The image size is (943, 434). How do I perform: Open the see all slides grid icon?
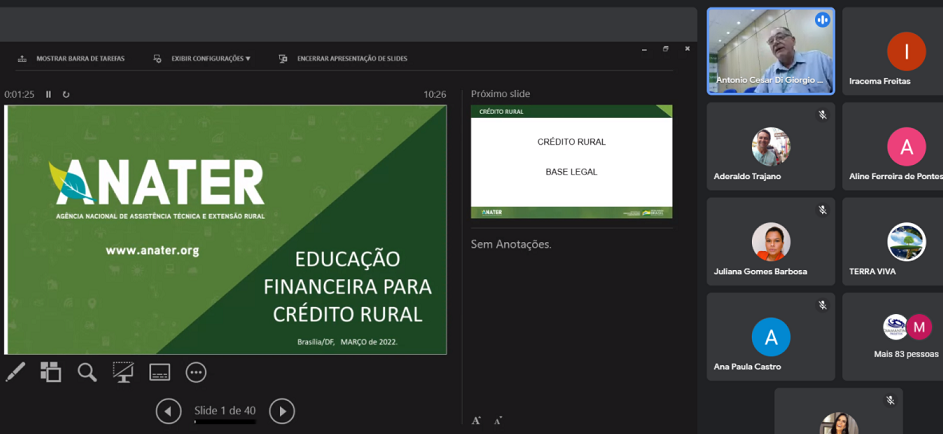[x=51, y=372]
